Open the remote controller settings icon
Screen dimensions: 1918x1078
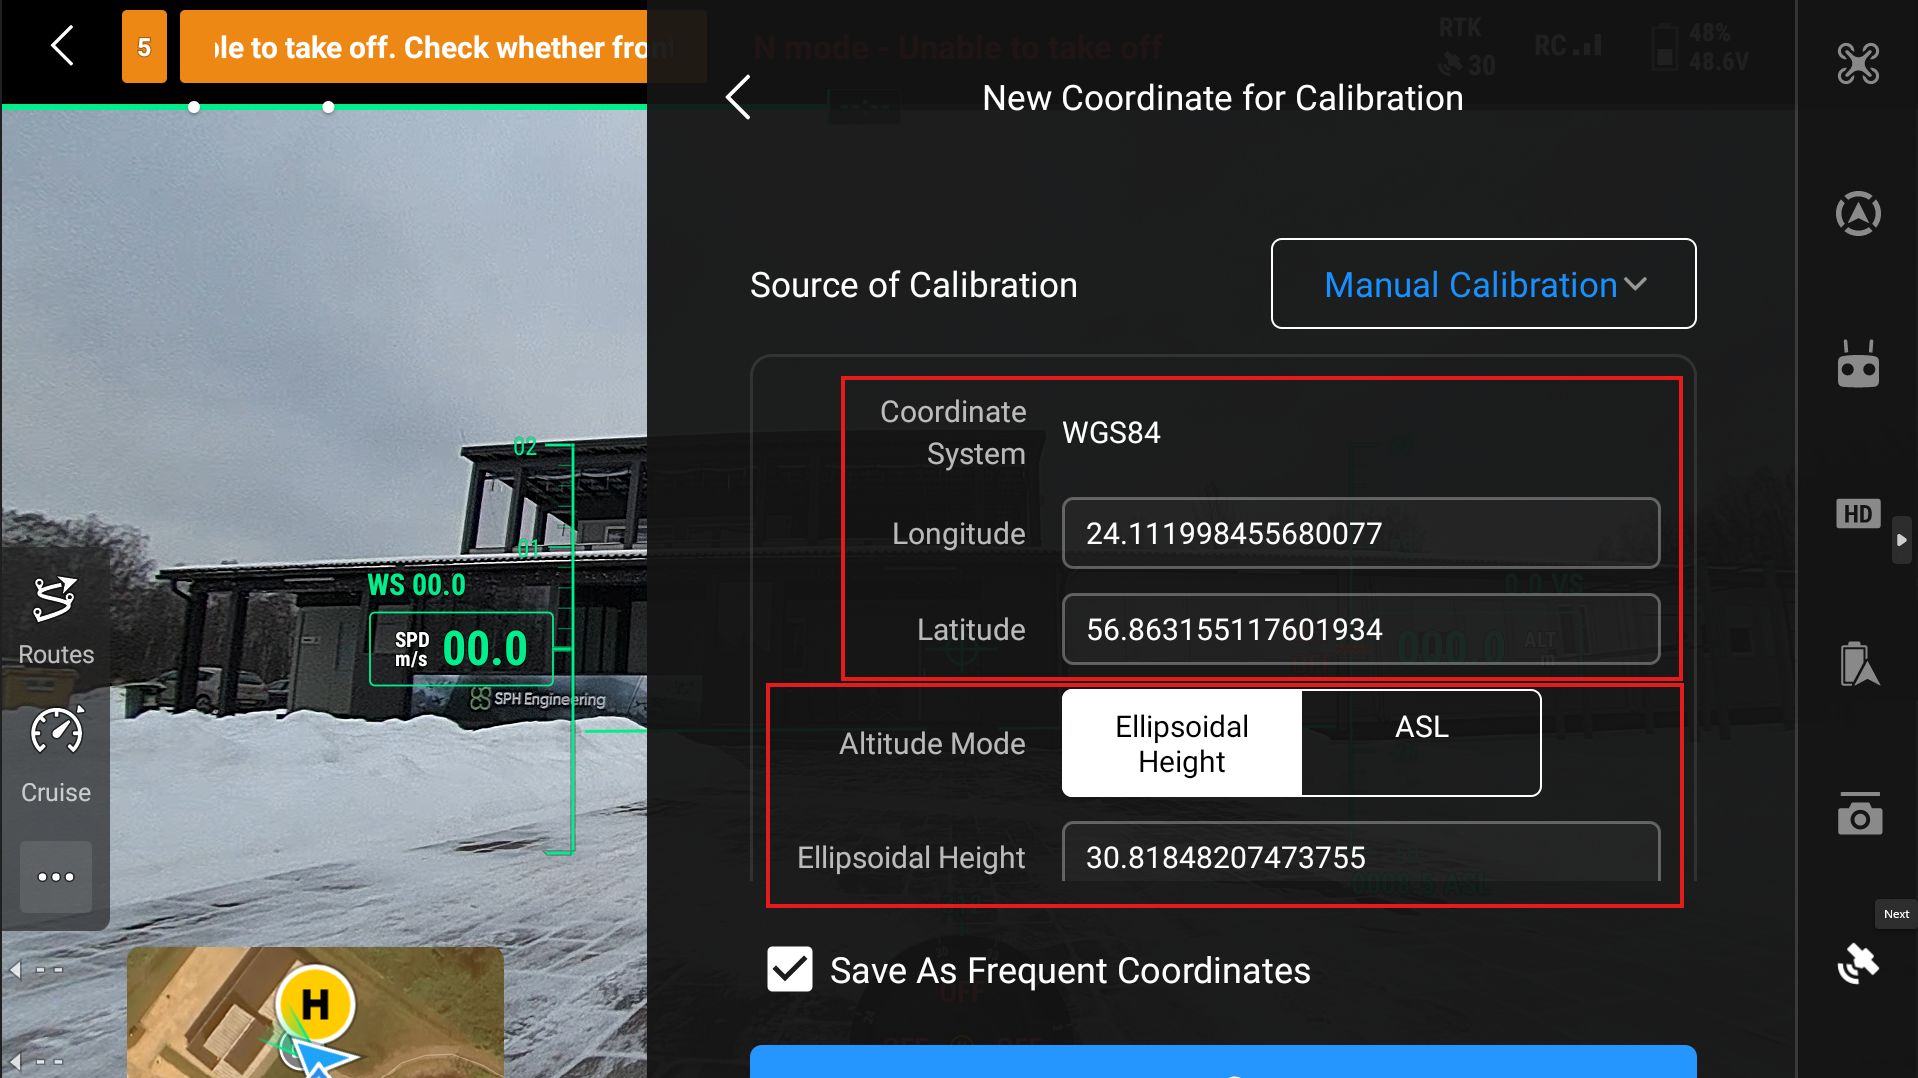pyautogui.click(x=1858, y=364)
